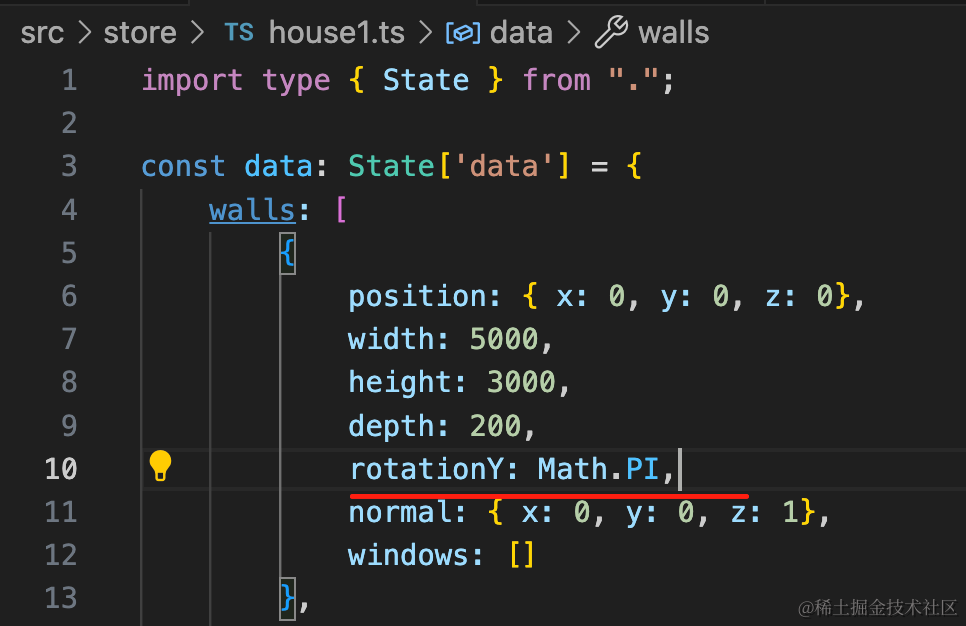Click the lightbulb quick-fix icon

point(160,466)
